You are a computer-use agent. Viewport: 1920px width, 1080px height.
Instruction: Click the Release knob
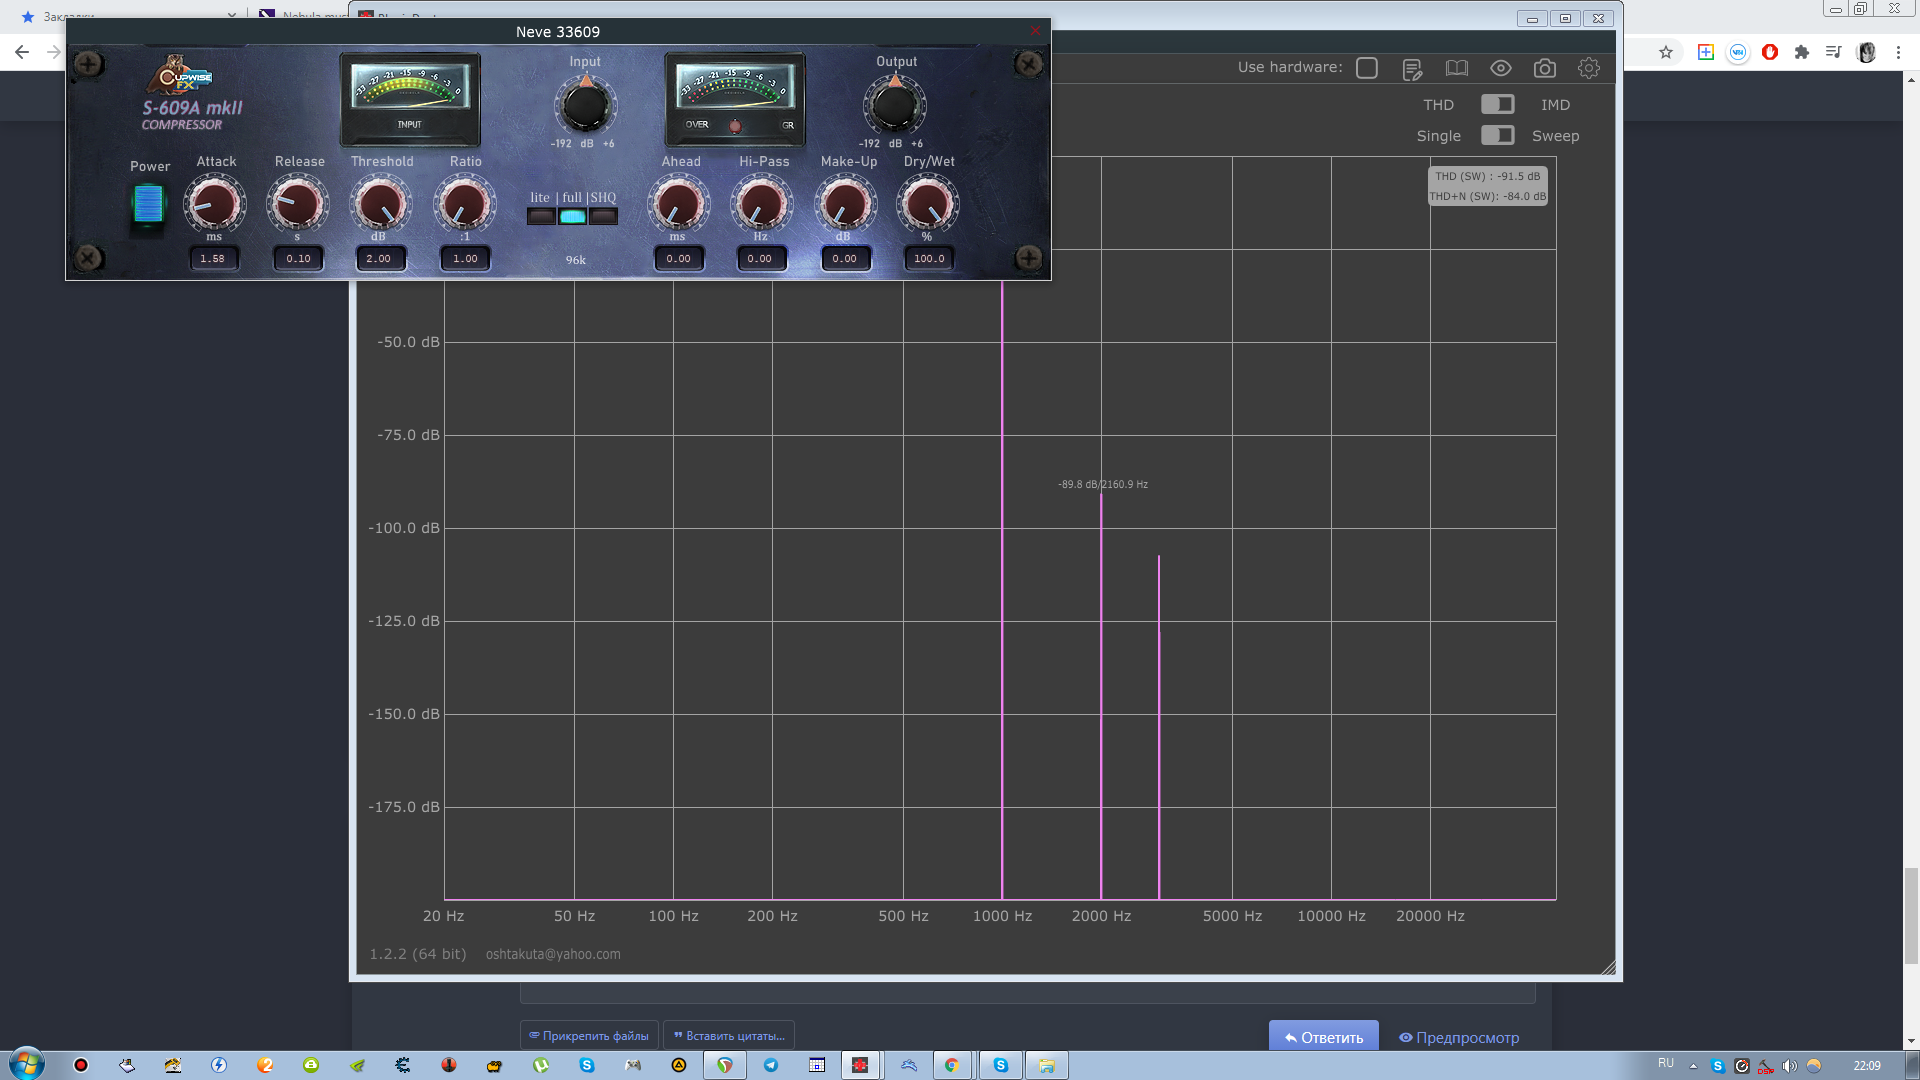click(x=298, y=203)
